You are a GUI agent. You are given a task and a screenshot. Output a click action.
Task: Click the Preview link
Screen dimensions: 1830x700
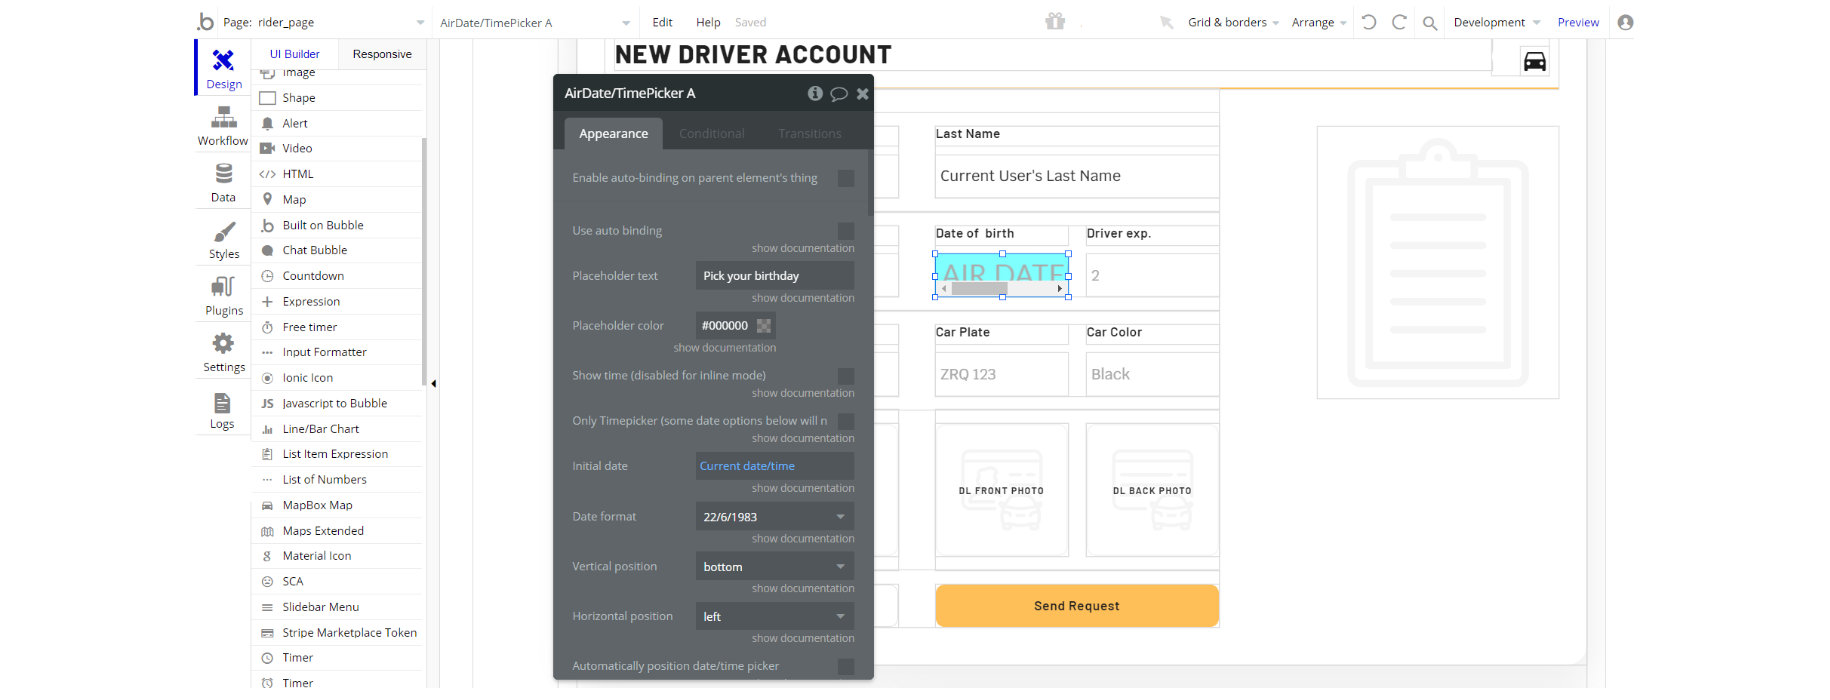(1578, 22)
